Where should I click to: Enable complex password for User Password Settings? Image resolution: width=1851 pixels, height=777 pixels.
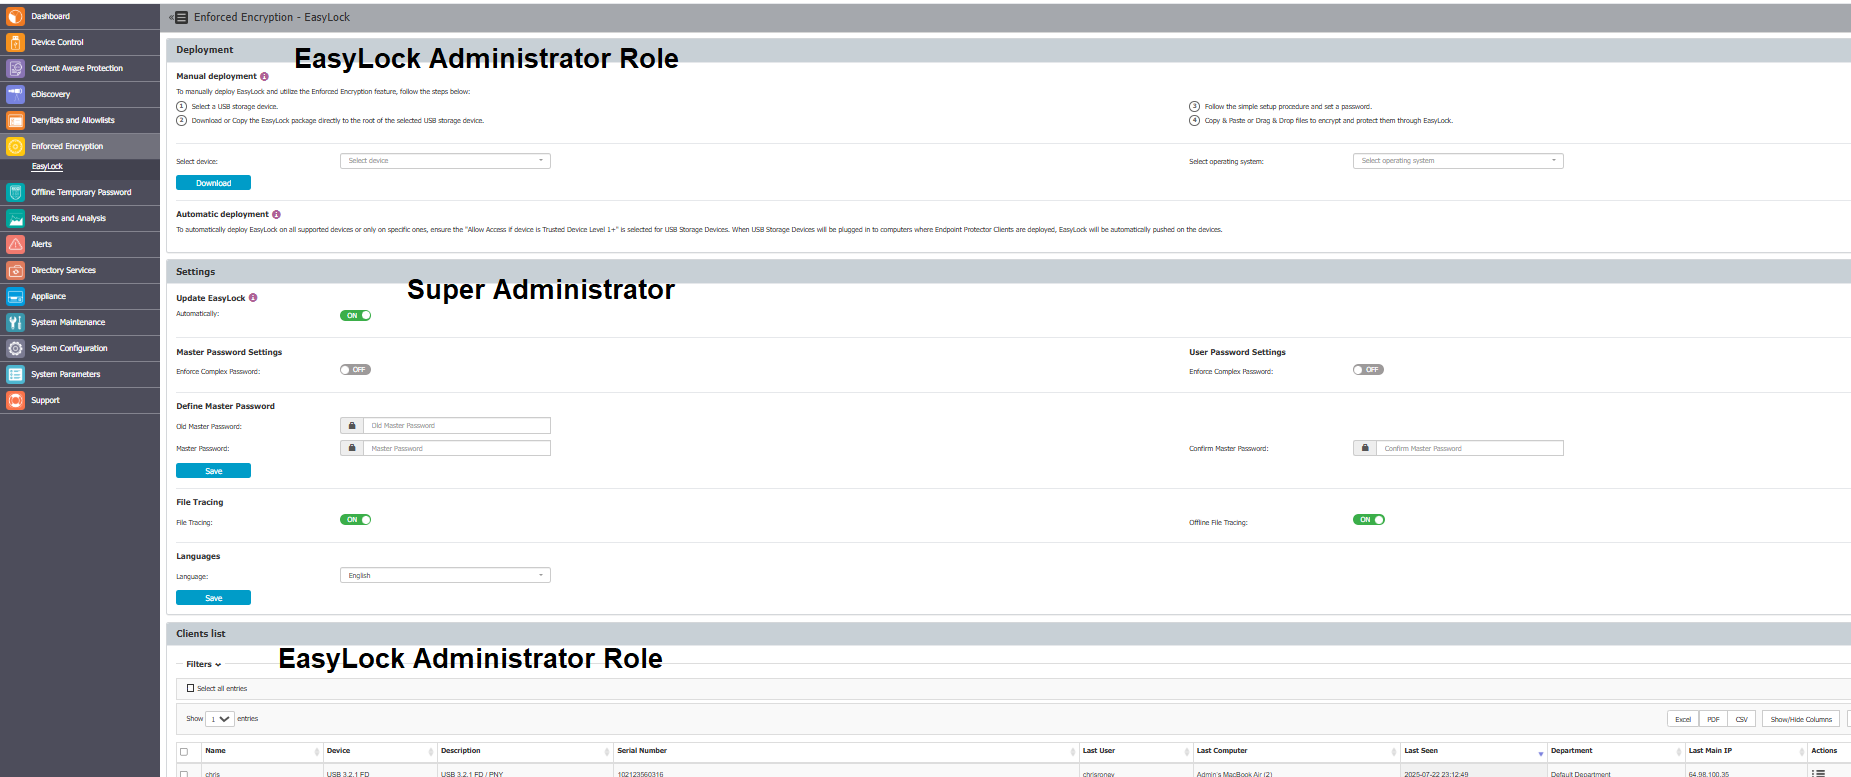pos(1368,370)
